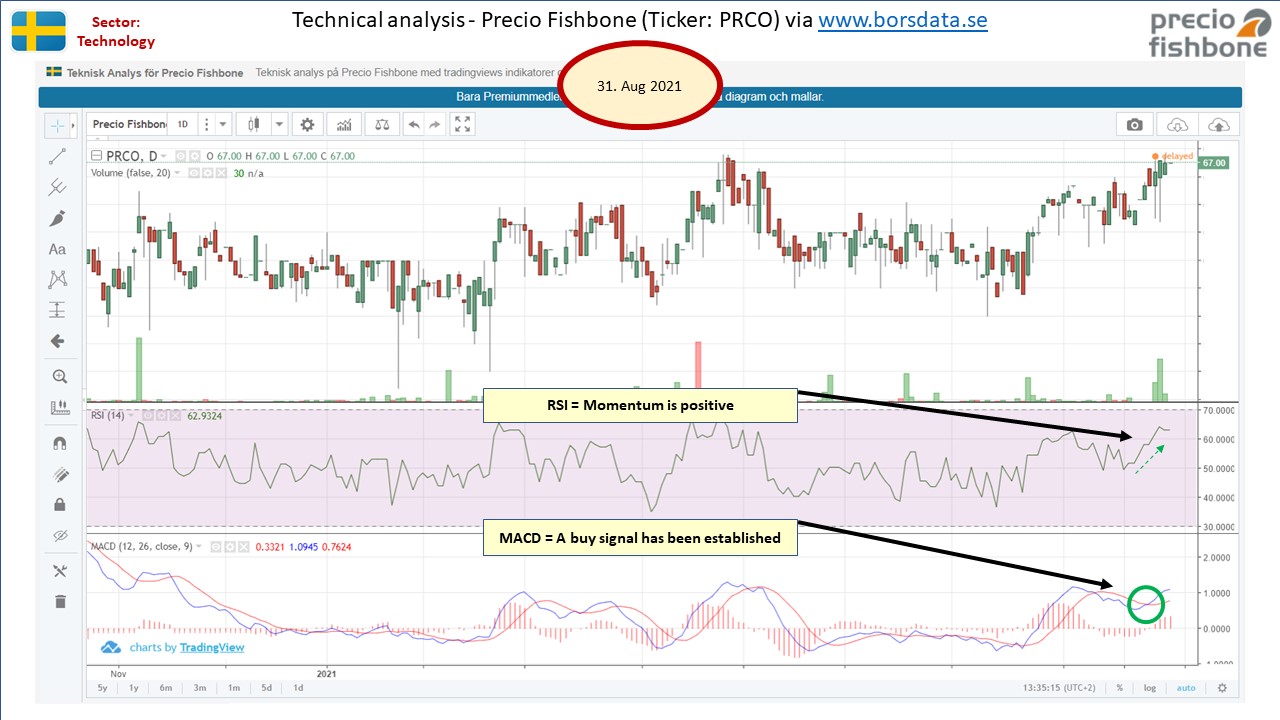Toggle magnet mode in the left toolbar
The width and height of the screenshot is (1280, 720).
59,443
